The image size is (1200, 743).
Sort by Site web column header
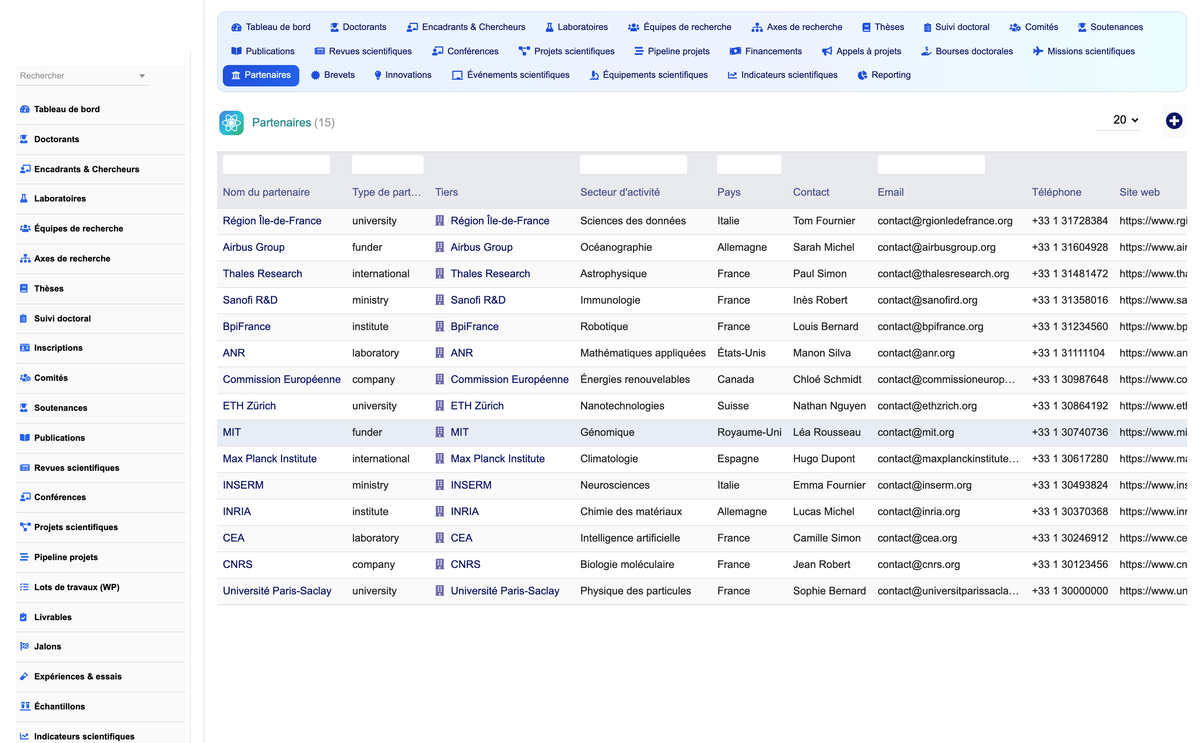(x=1139, y=192)
